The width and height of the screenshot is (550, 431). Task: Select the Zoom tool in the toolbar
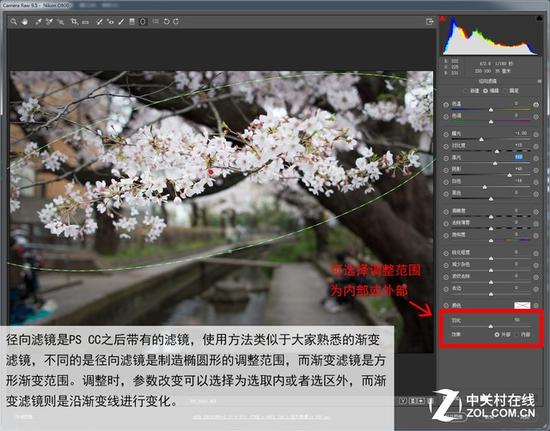point(13,22)
